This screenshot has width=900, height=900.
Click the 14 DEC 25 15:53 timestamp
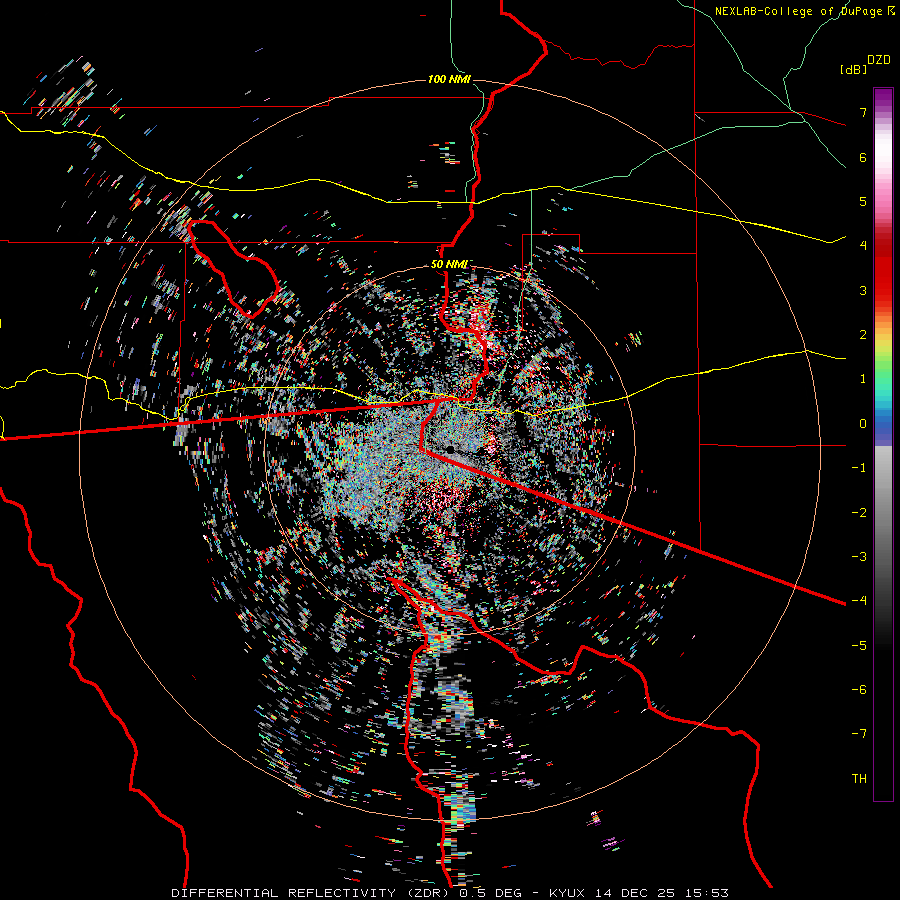[662, 893]
